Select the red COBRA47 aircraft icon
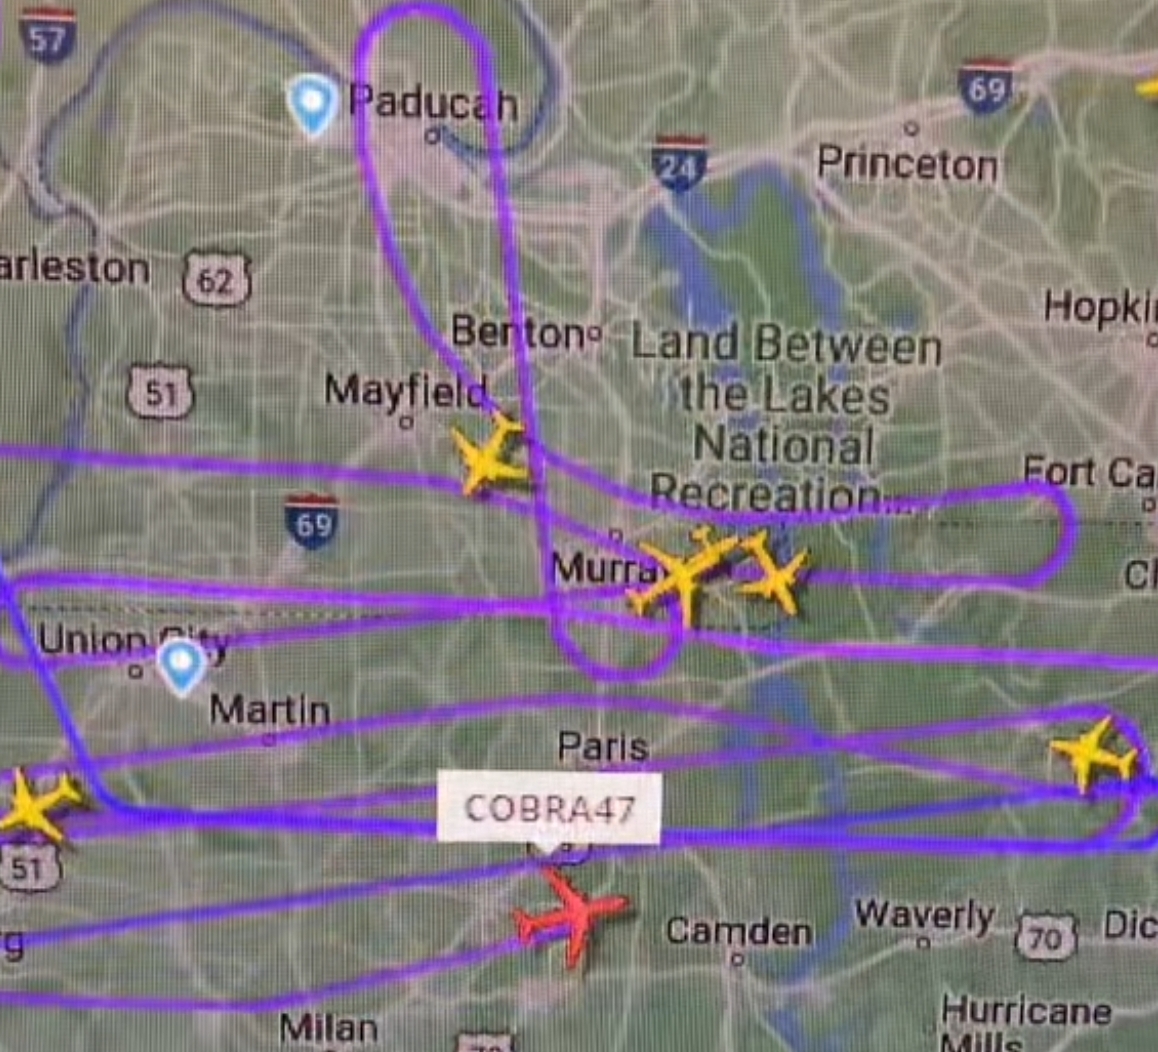This screenshot has width=1158, height=1052. (570, 916)
